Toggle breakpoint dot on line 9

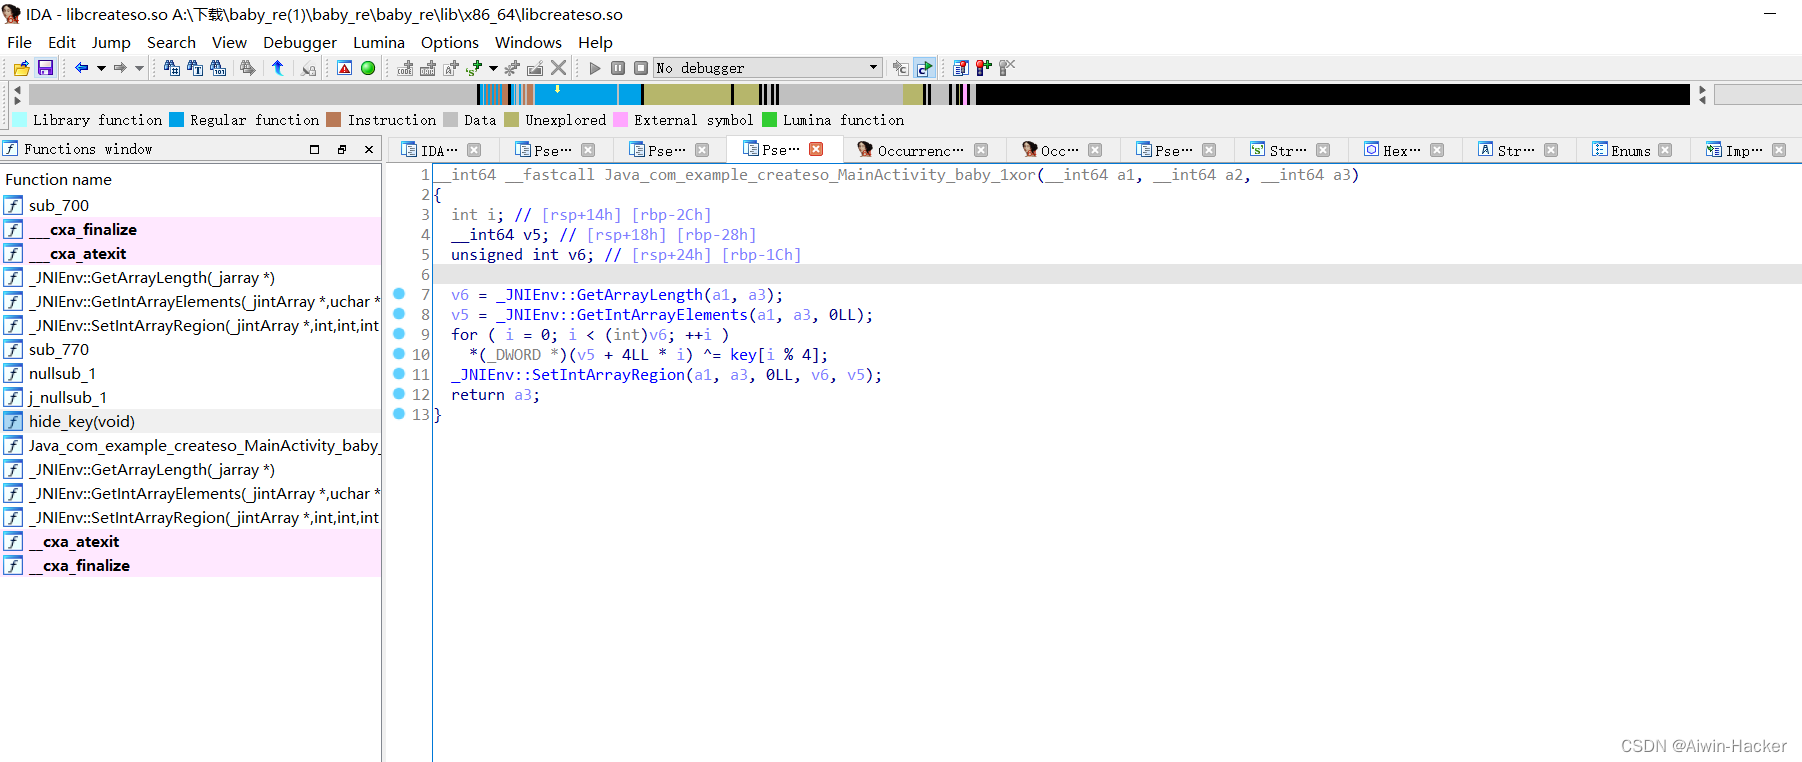tap(399, 334)
